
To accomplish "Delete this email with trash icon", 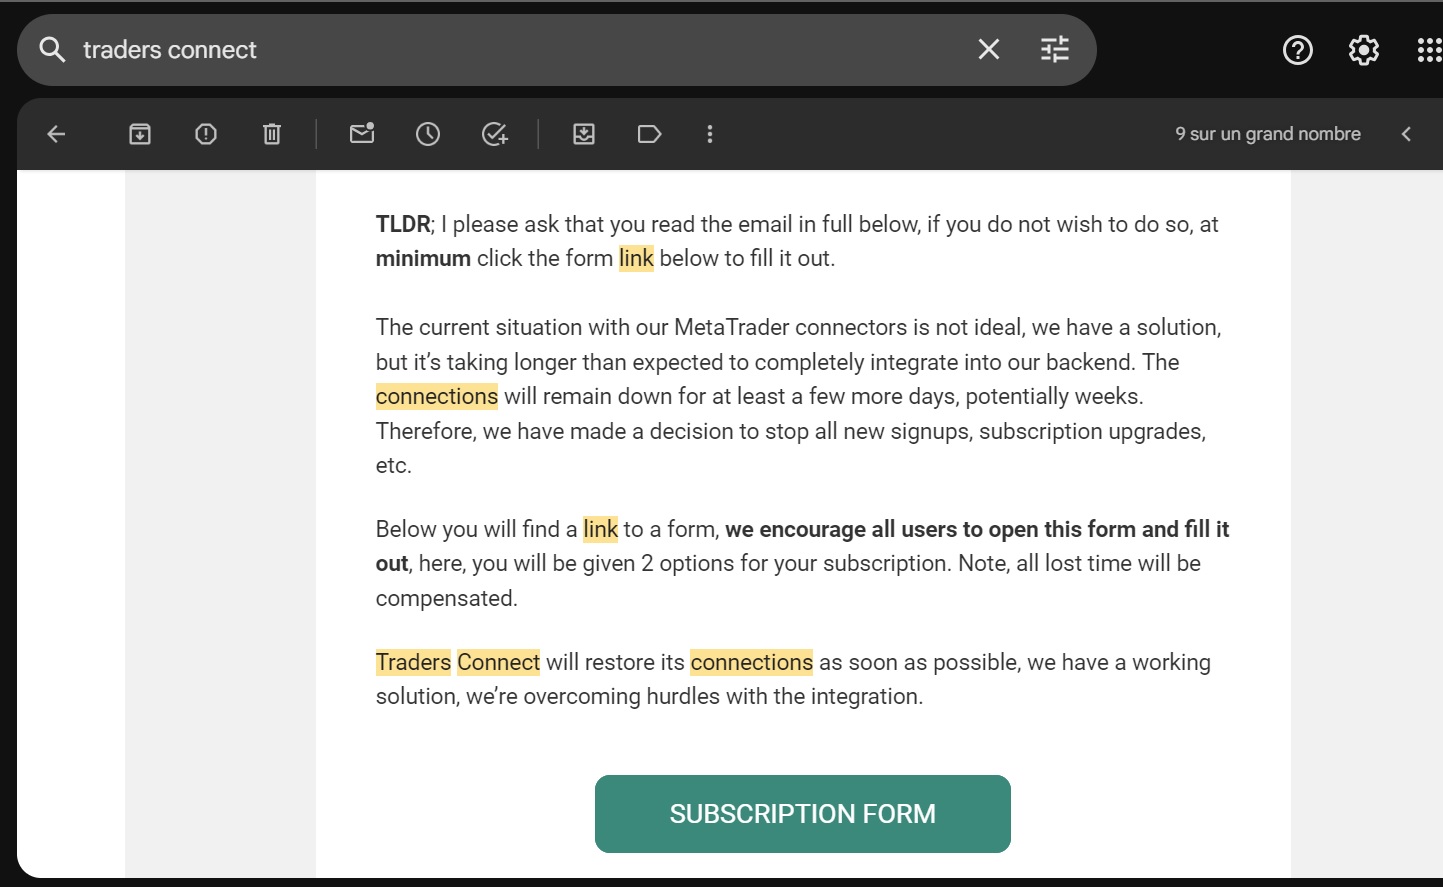I will 272,134.
